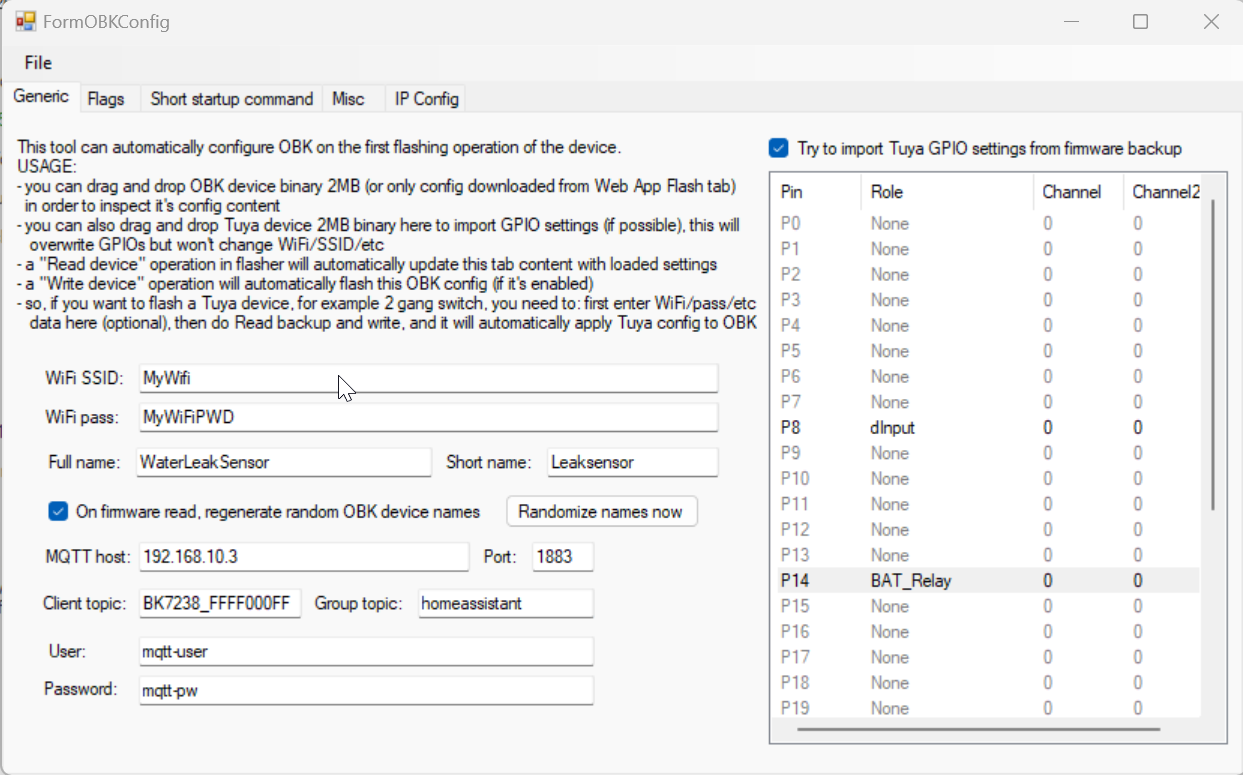This screenshot has height=775, width=1243.
Task: Click the horizontal scrollbar under pin list
Action: 978,729
